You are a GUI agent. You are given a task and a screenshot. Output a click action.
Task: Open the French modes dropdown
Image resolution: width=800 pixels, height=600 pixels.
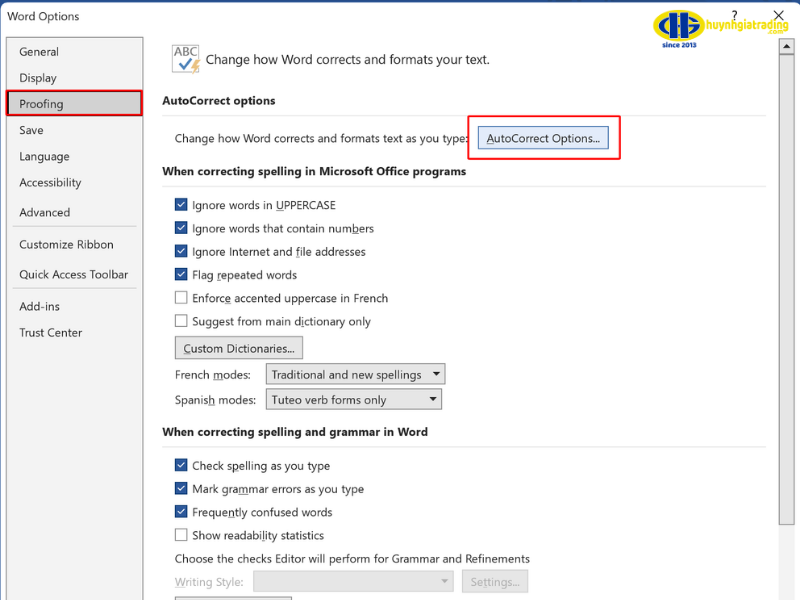[x=437, y=373]
